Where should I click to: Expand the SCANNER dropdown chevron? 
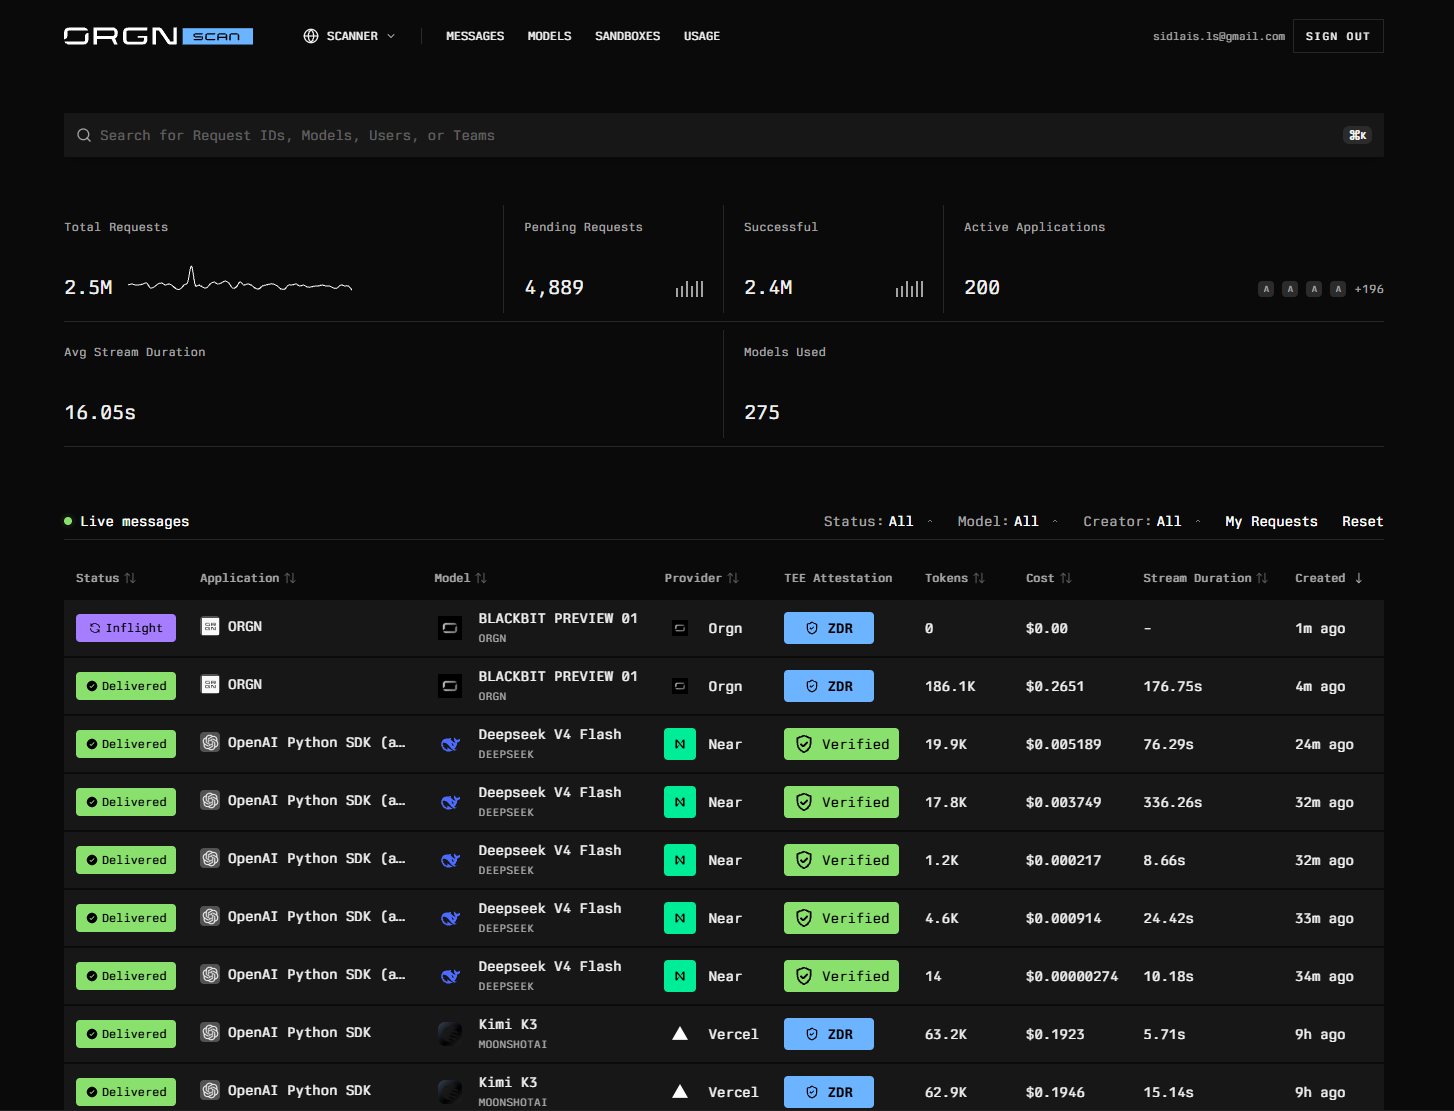click(x=391, y=36)
